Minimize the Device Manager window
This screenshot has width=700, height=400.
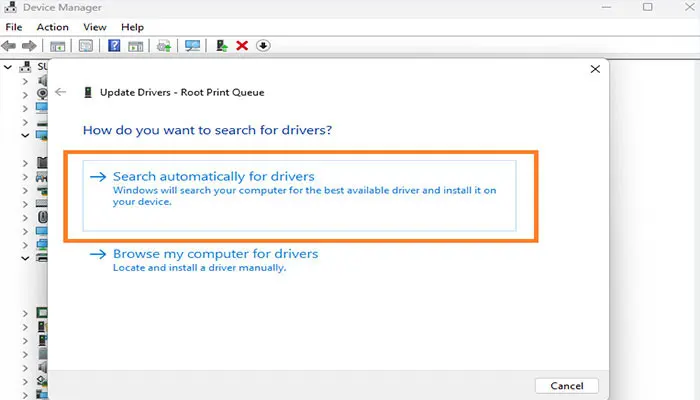606,7
